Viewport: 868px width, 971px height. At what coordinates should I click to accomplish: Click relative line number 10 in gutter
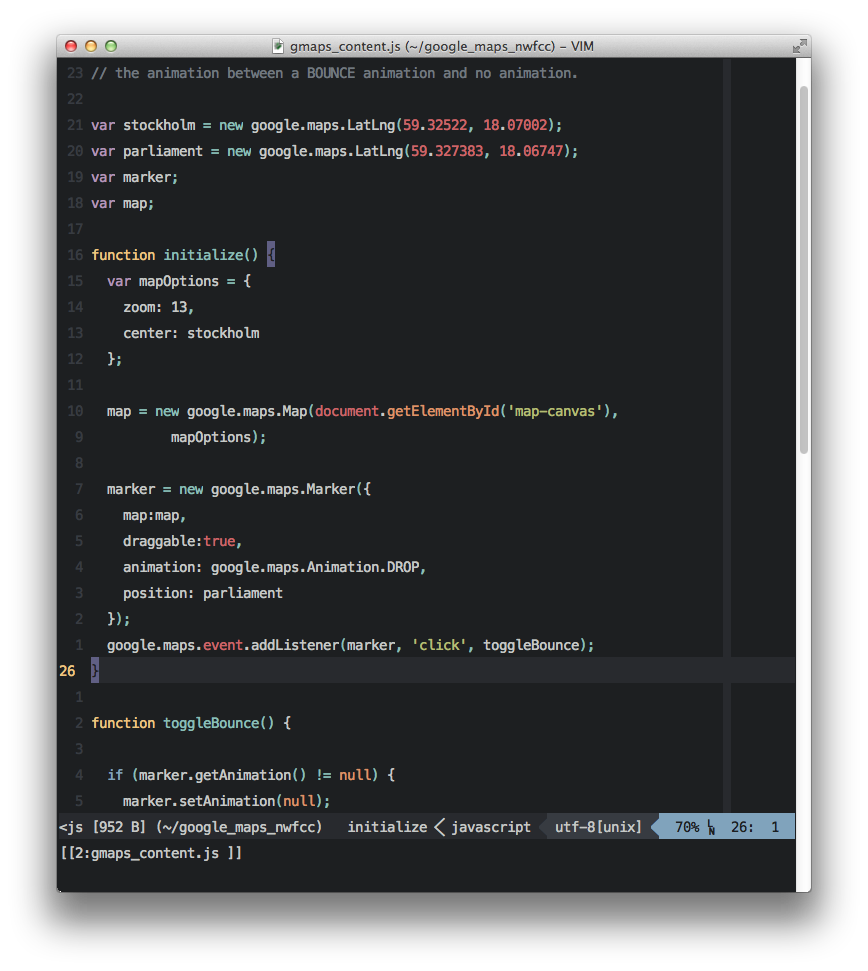pyautogui.click(x=75, y=411)
